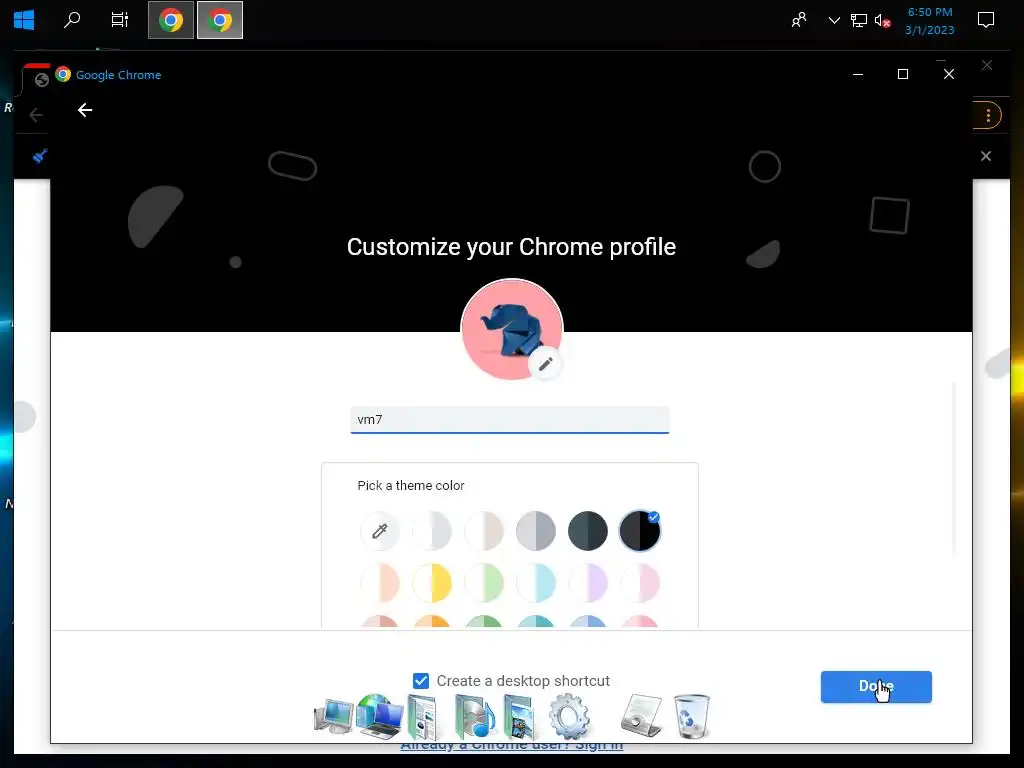Pick the peach theme color
The image size is (1024, 768).
379,583
